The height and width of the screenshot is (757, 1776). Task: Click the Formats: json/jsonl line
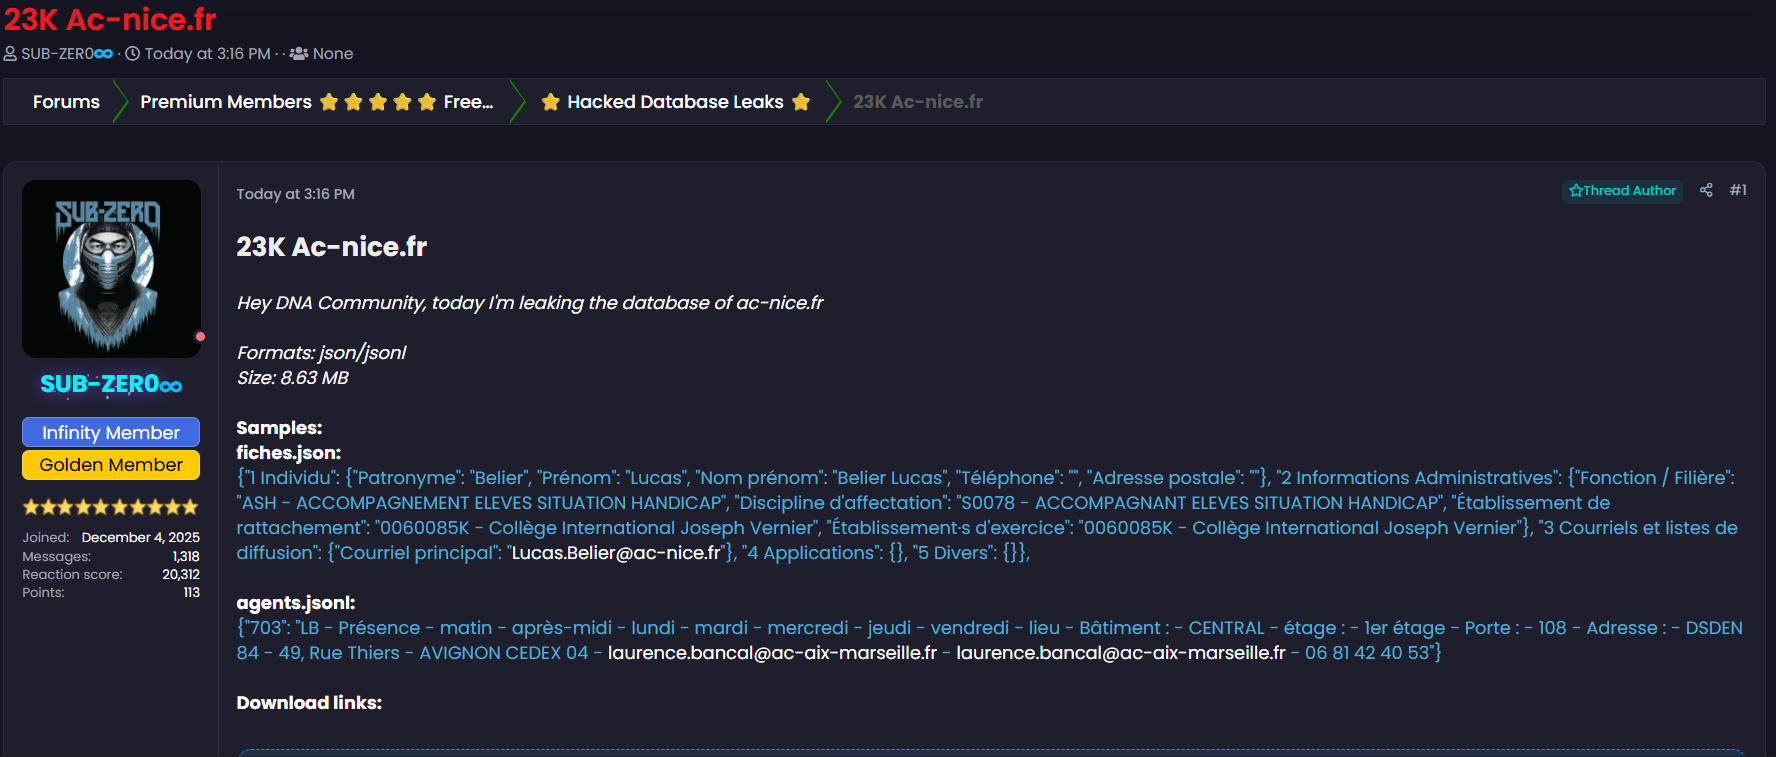[321, 353]
